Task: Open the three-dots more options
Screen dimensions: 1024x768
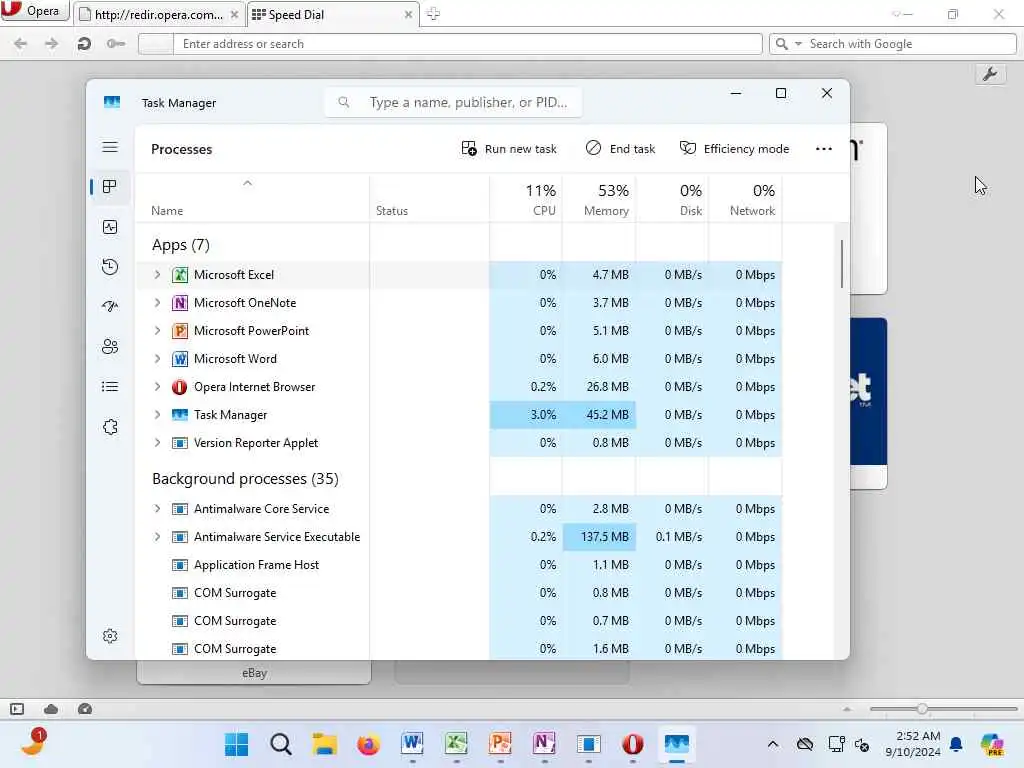Action: click(824, 149)
